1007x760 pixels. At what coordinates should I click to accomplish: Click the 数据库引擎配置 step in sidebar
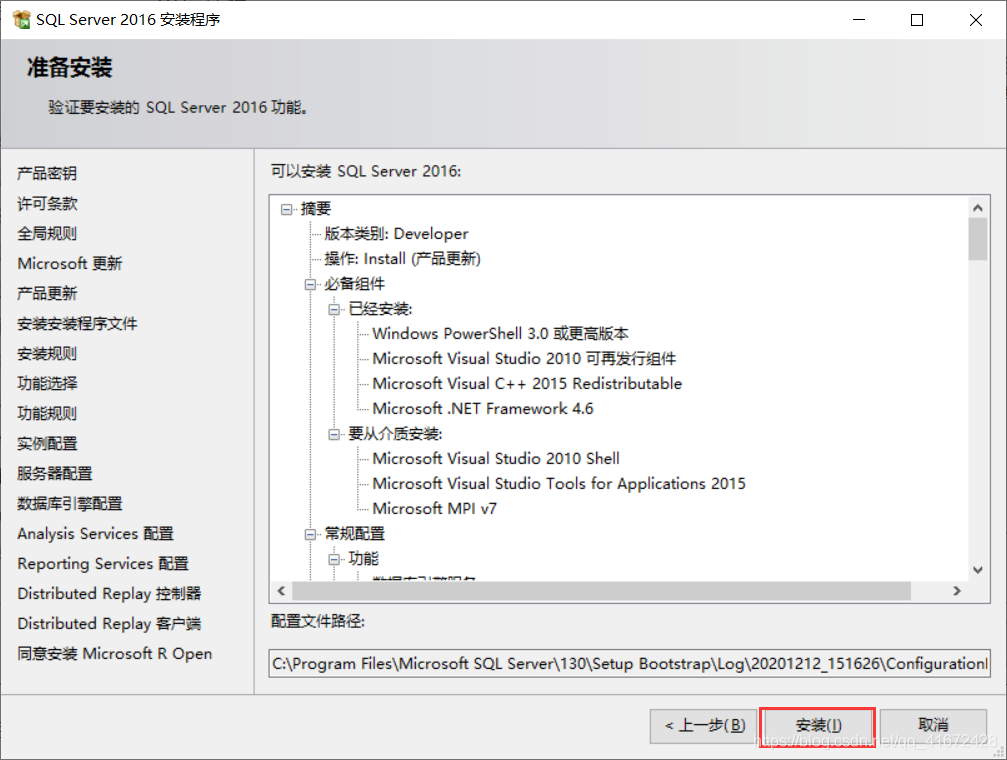(69, 504)
